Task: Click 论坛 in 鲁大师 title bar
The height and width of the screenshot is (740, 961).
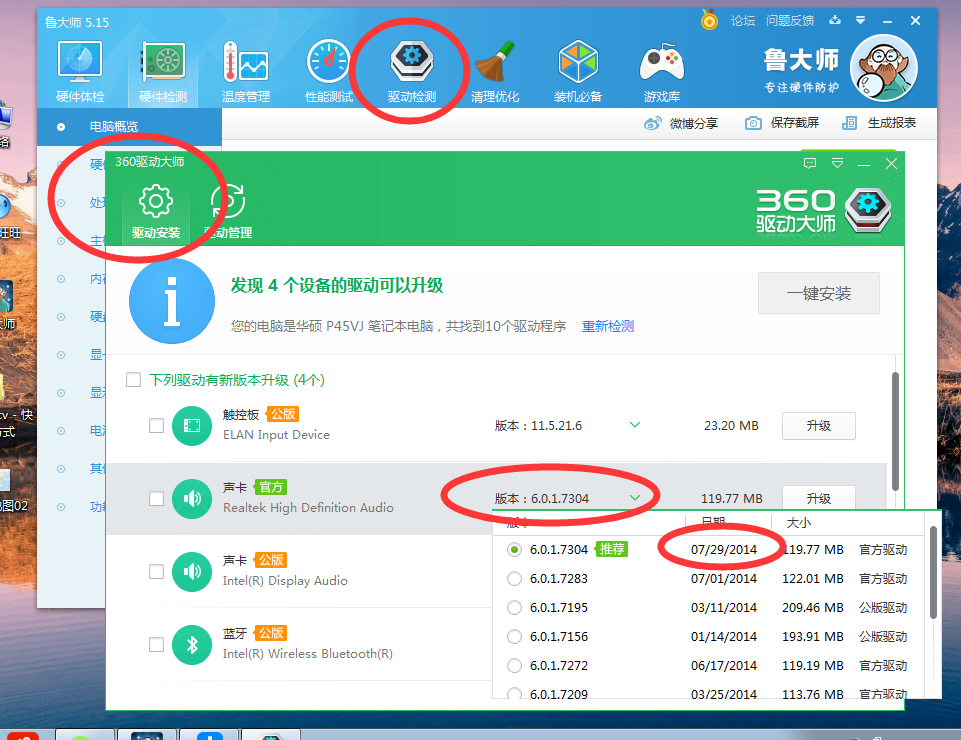Action: 743,21
